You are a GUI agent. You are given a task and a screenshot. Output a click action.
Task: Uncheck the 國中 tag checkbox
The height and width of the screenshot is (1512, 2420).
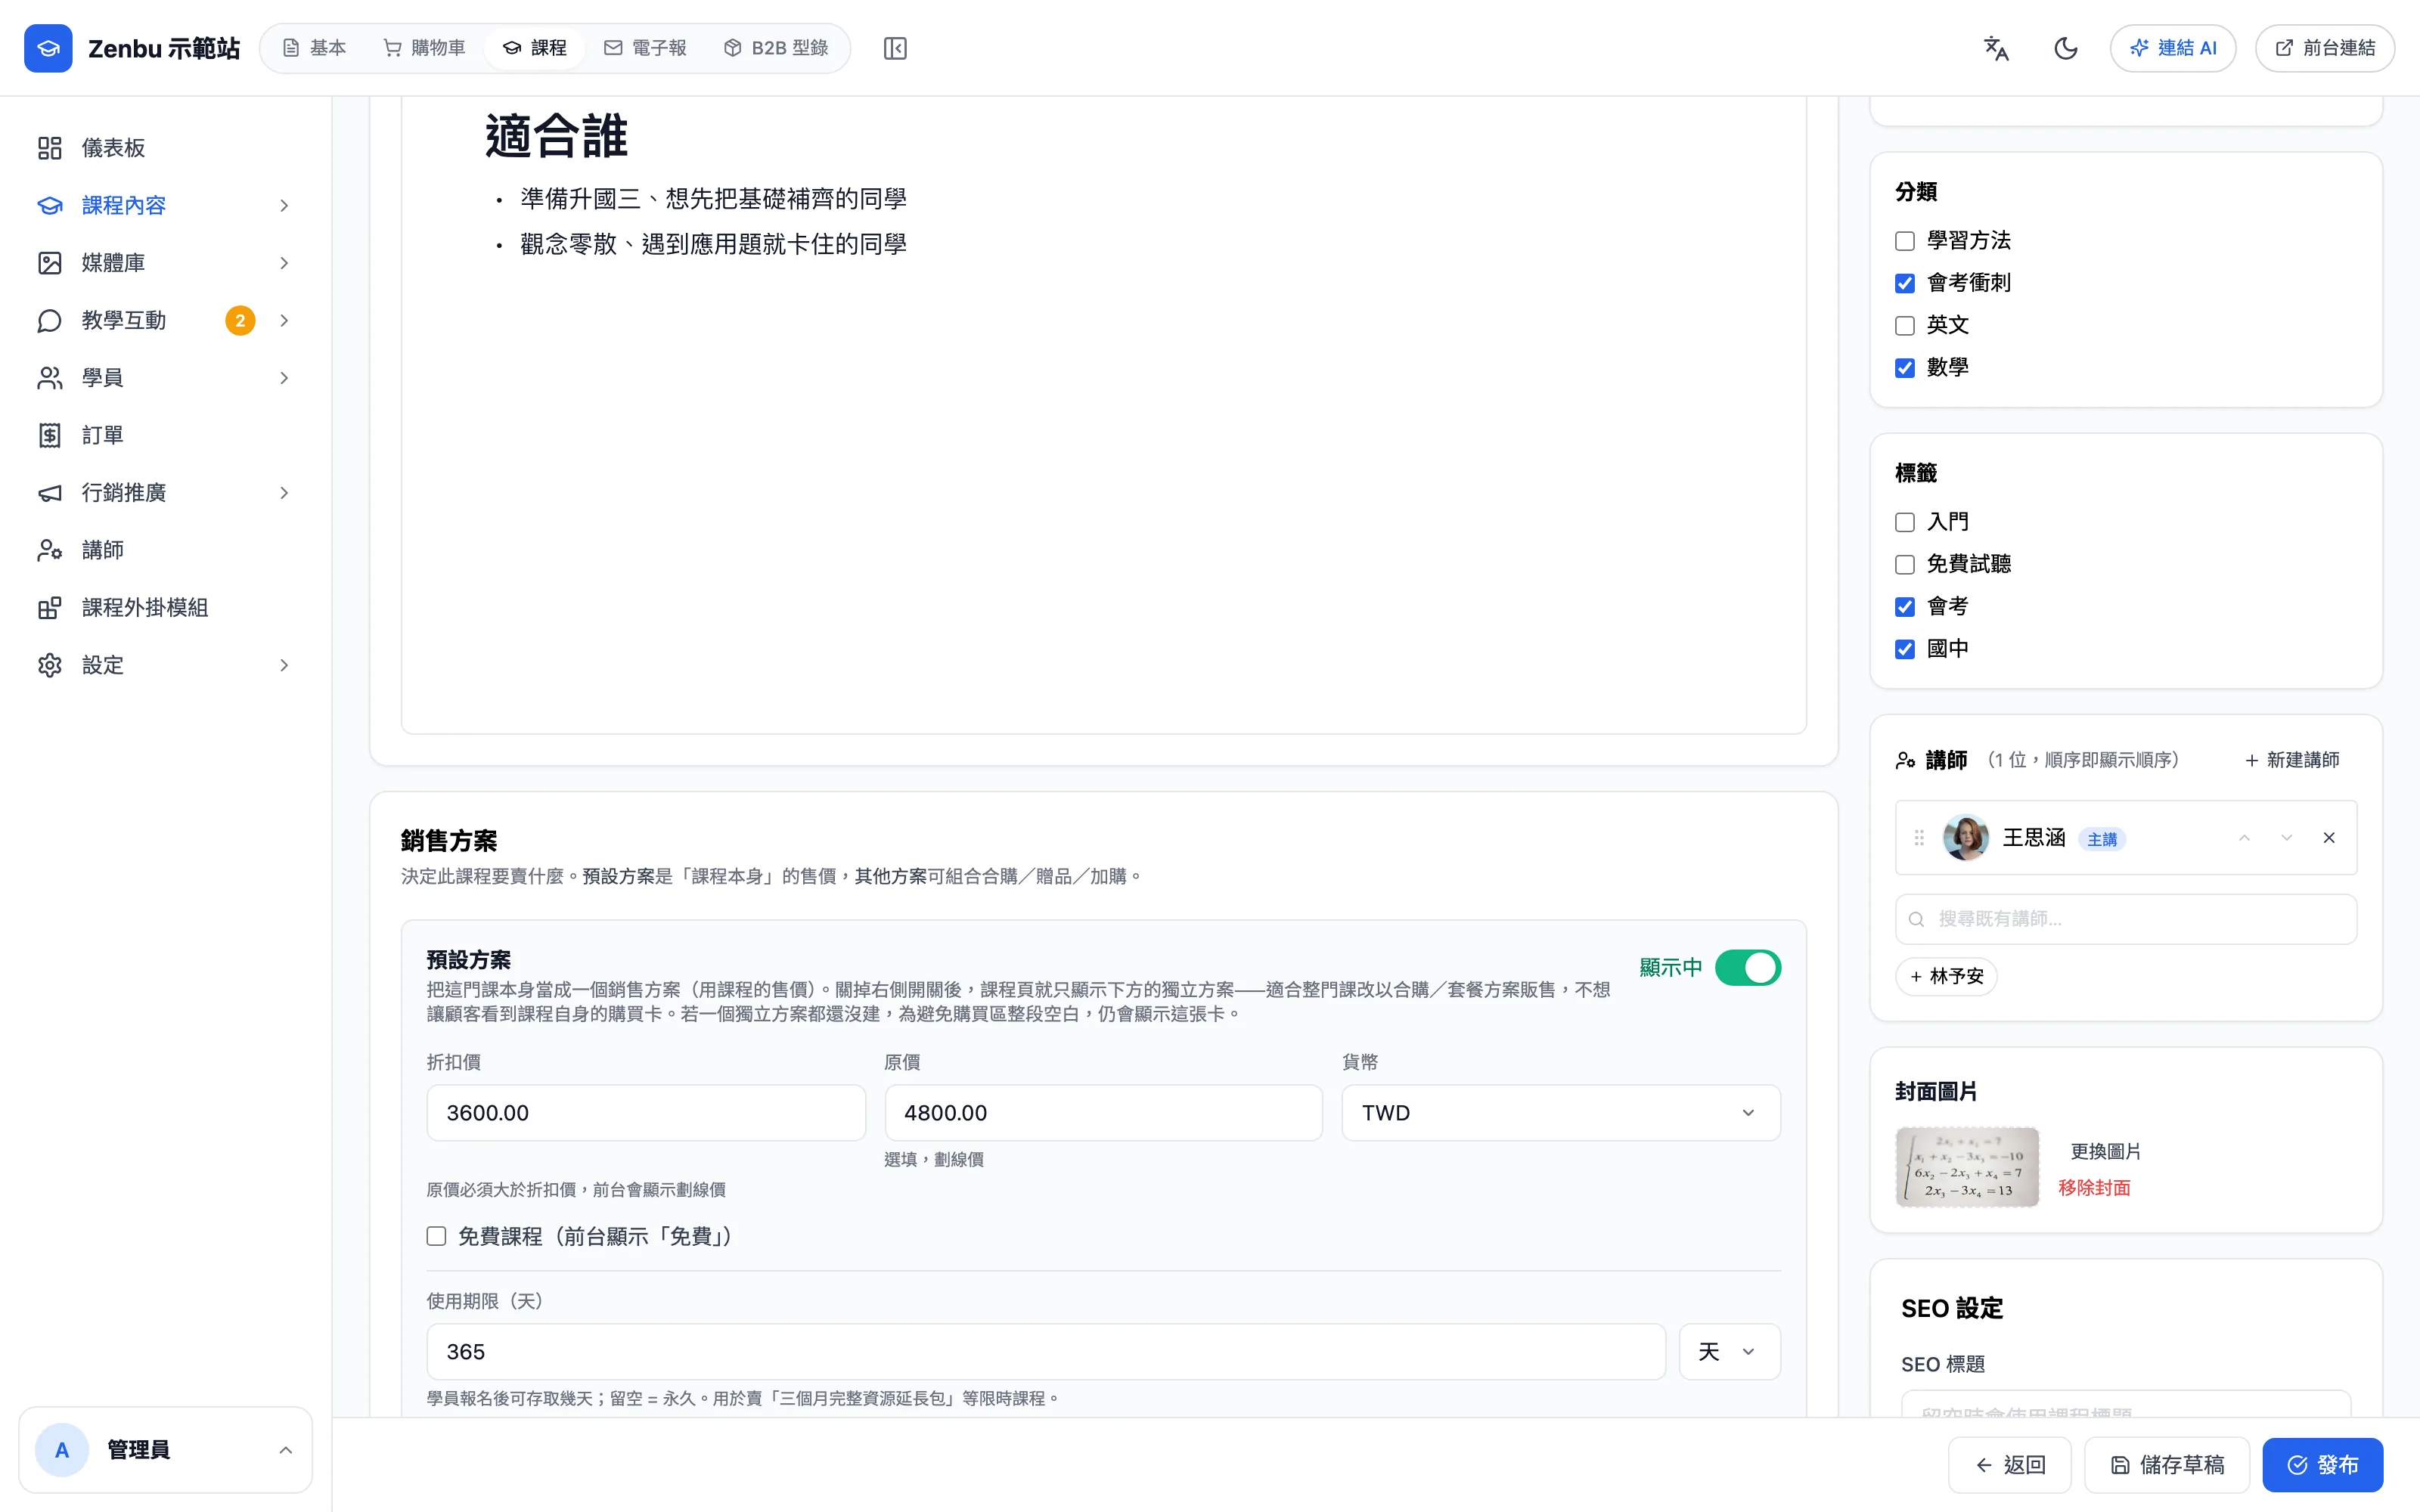(x=1905, y=649)
